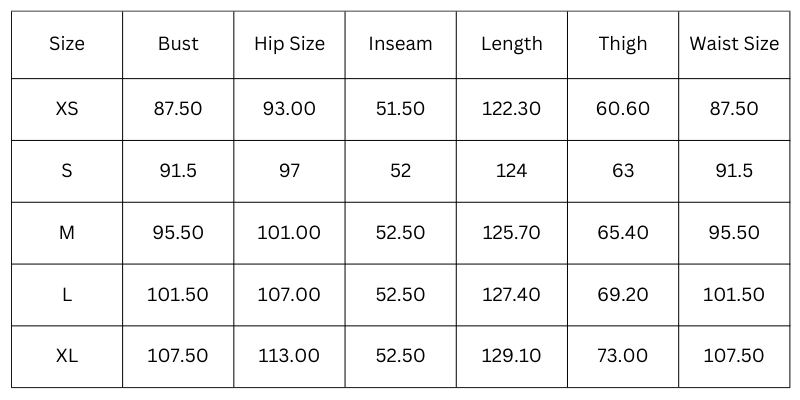Image resolution: width=800 pixels, height=400 pixels.
Task: Click XS hip size value 93.00
Action: [289, 109]
